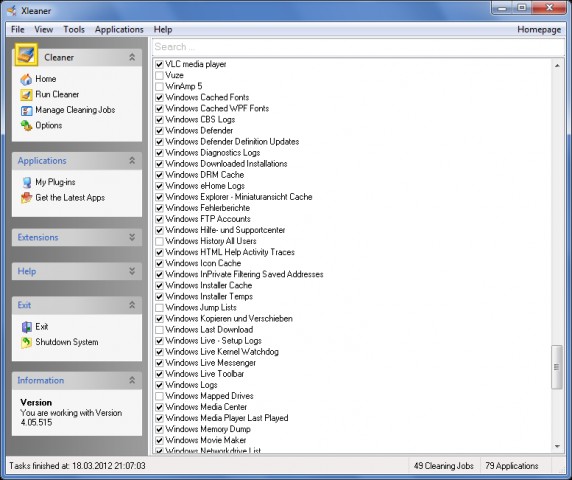Click the Tasks finished timestamp in status bar

(77, 466)
